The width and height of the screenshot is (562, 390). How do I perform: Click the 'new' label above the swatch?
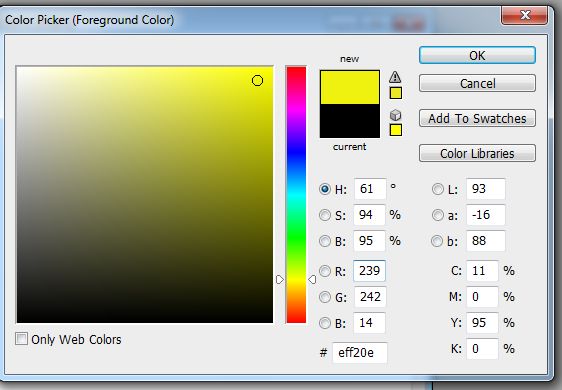349,59
